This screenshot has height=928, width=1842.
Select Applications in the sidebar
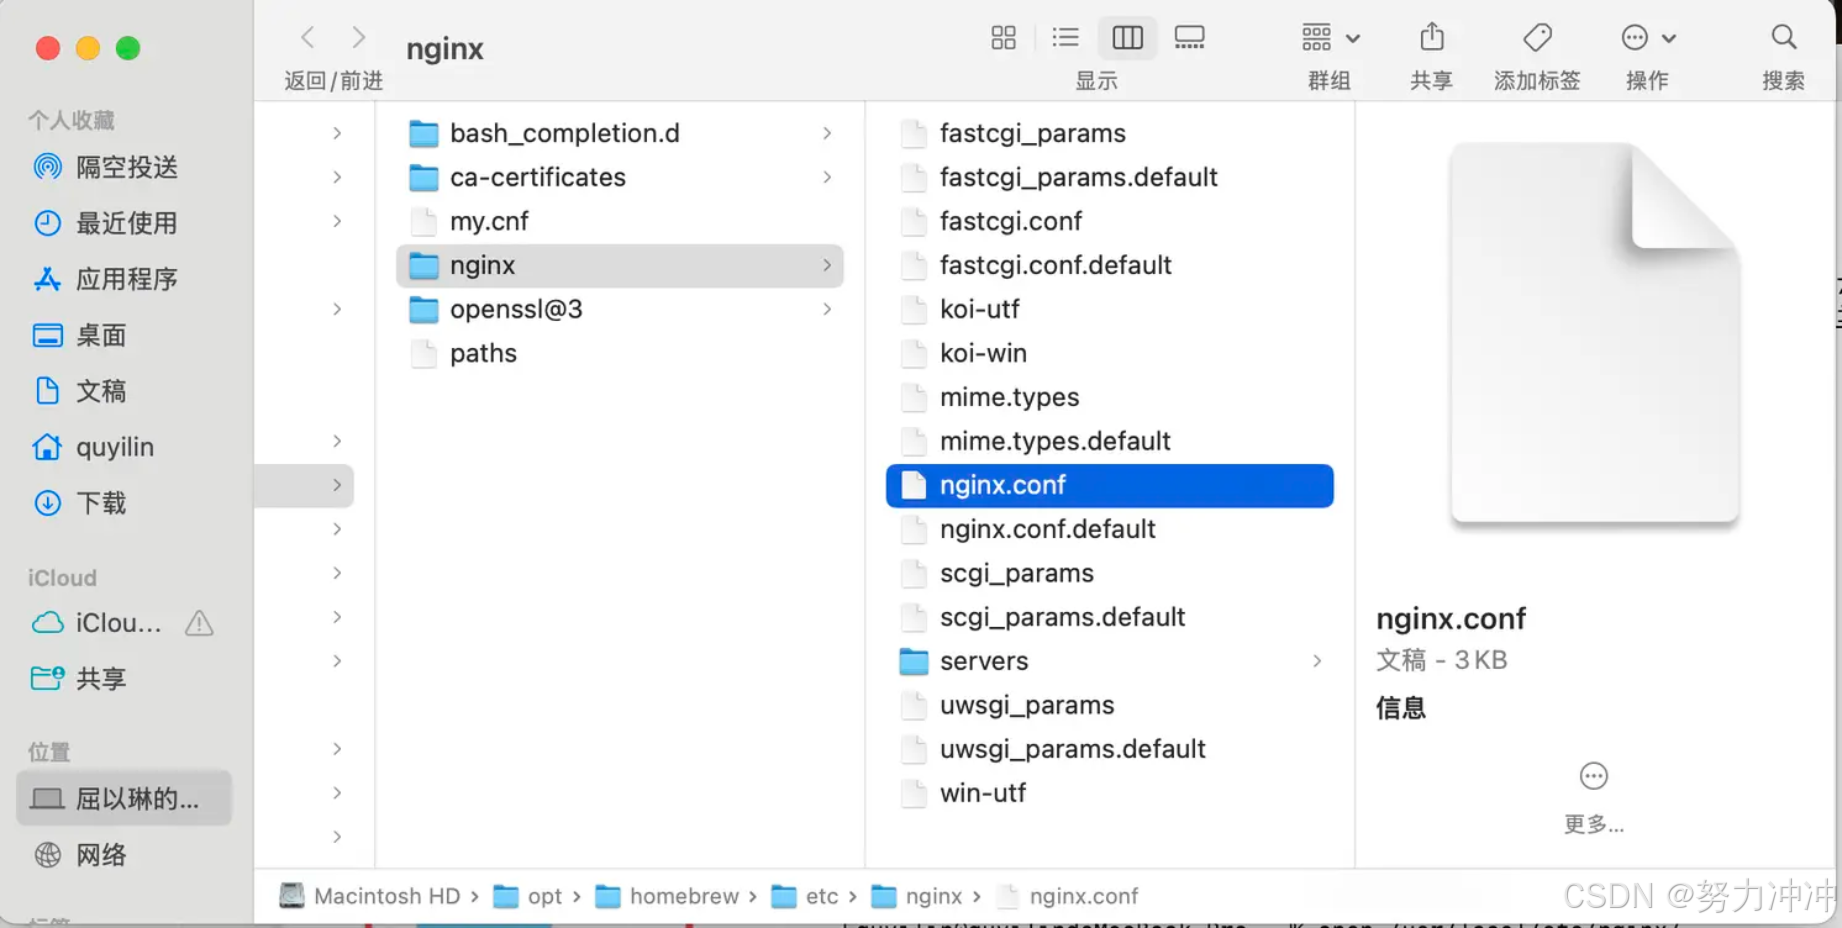point(106,279)
